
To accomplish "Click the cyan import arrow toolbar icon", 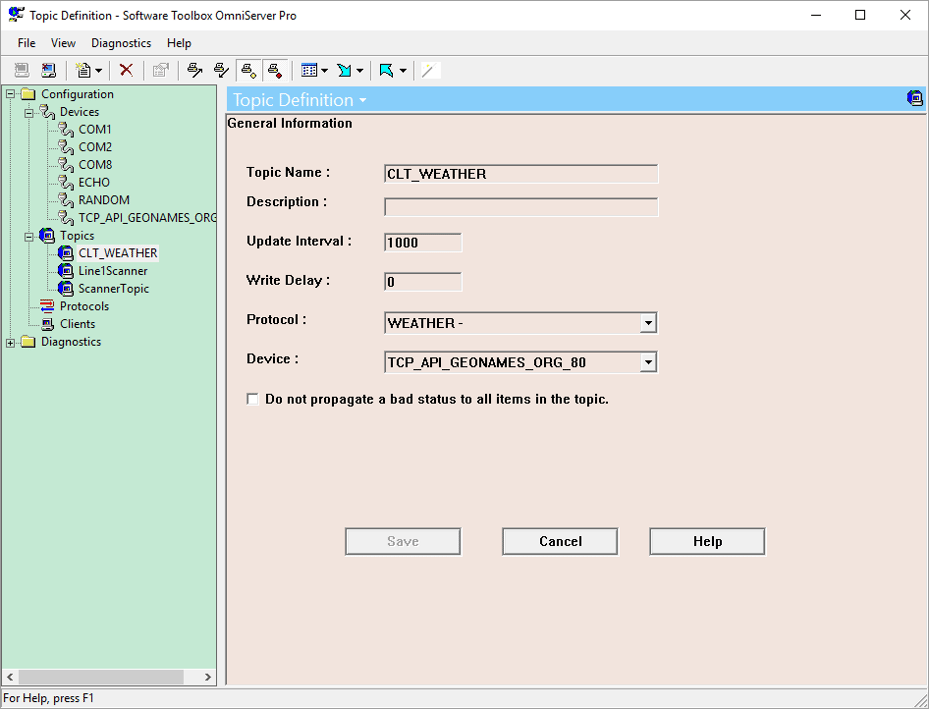I will [344, 70].
